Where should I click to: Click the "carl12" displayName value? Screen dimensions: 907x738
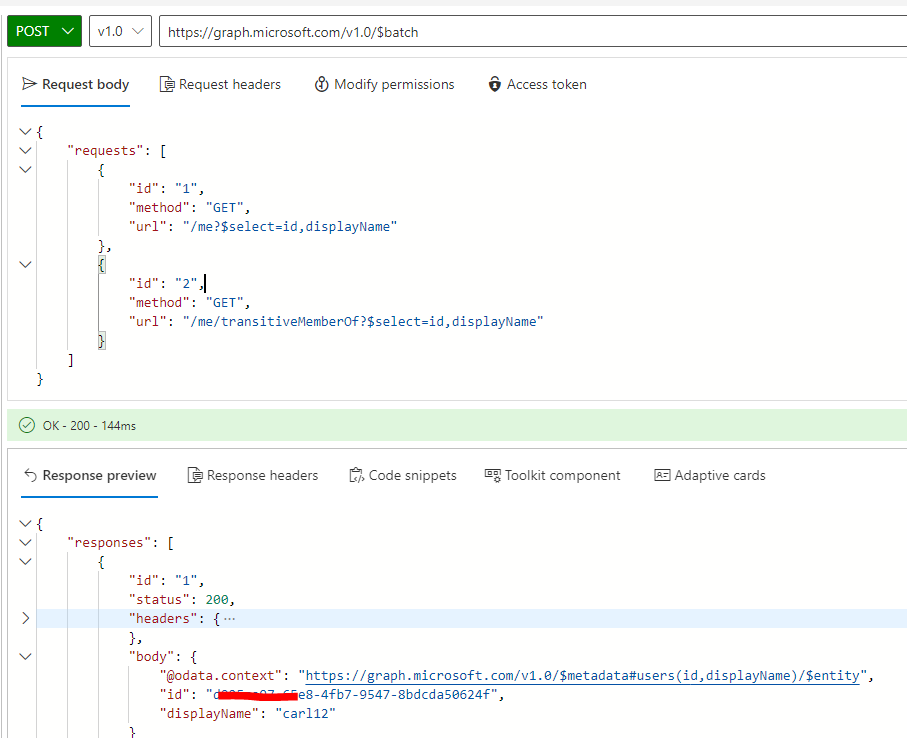(x=305, y=714)
